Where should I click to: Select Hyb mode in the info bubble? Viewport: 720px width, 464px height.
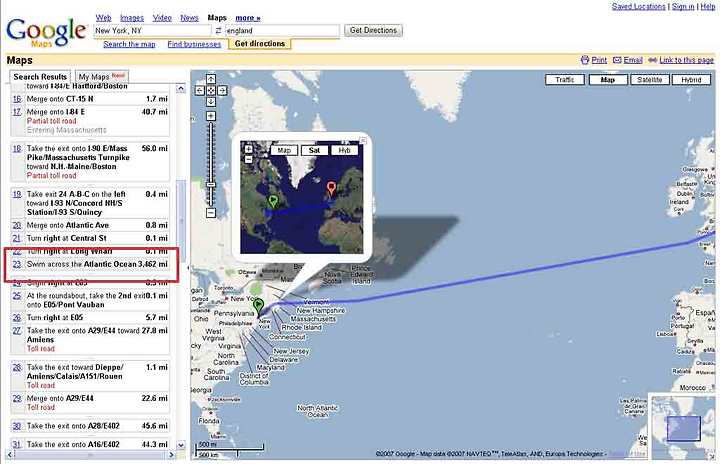coord(344,150)
